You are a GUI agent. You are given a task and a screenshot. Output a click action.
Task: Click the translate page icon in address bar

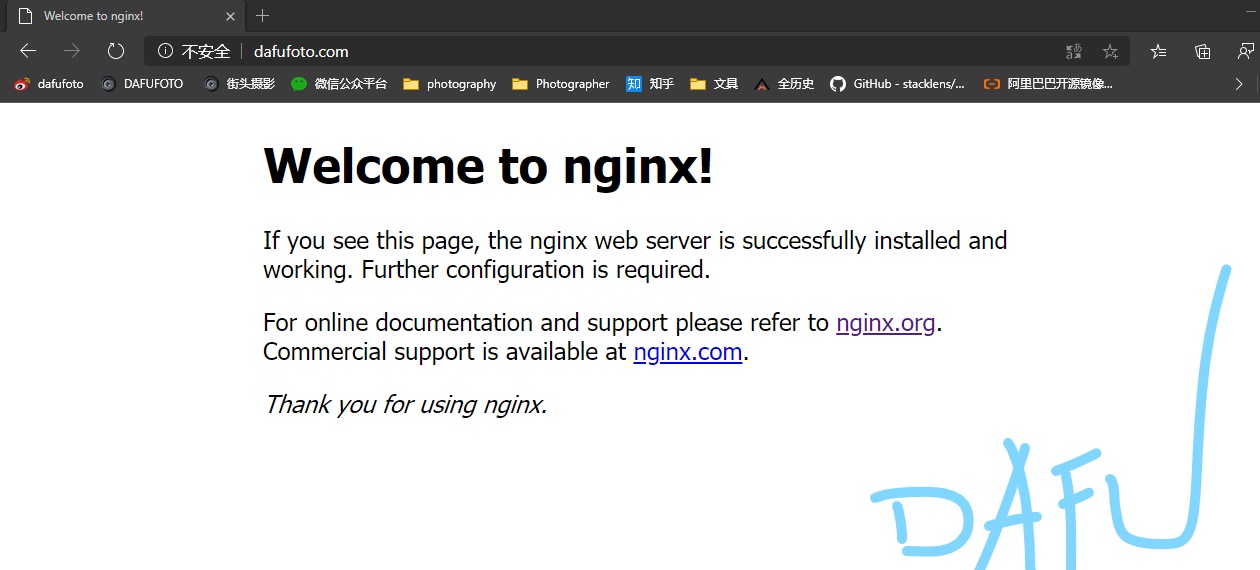[1074, 51]
